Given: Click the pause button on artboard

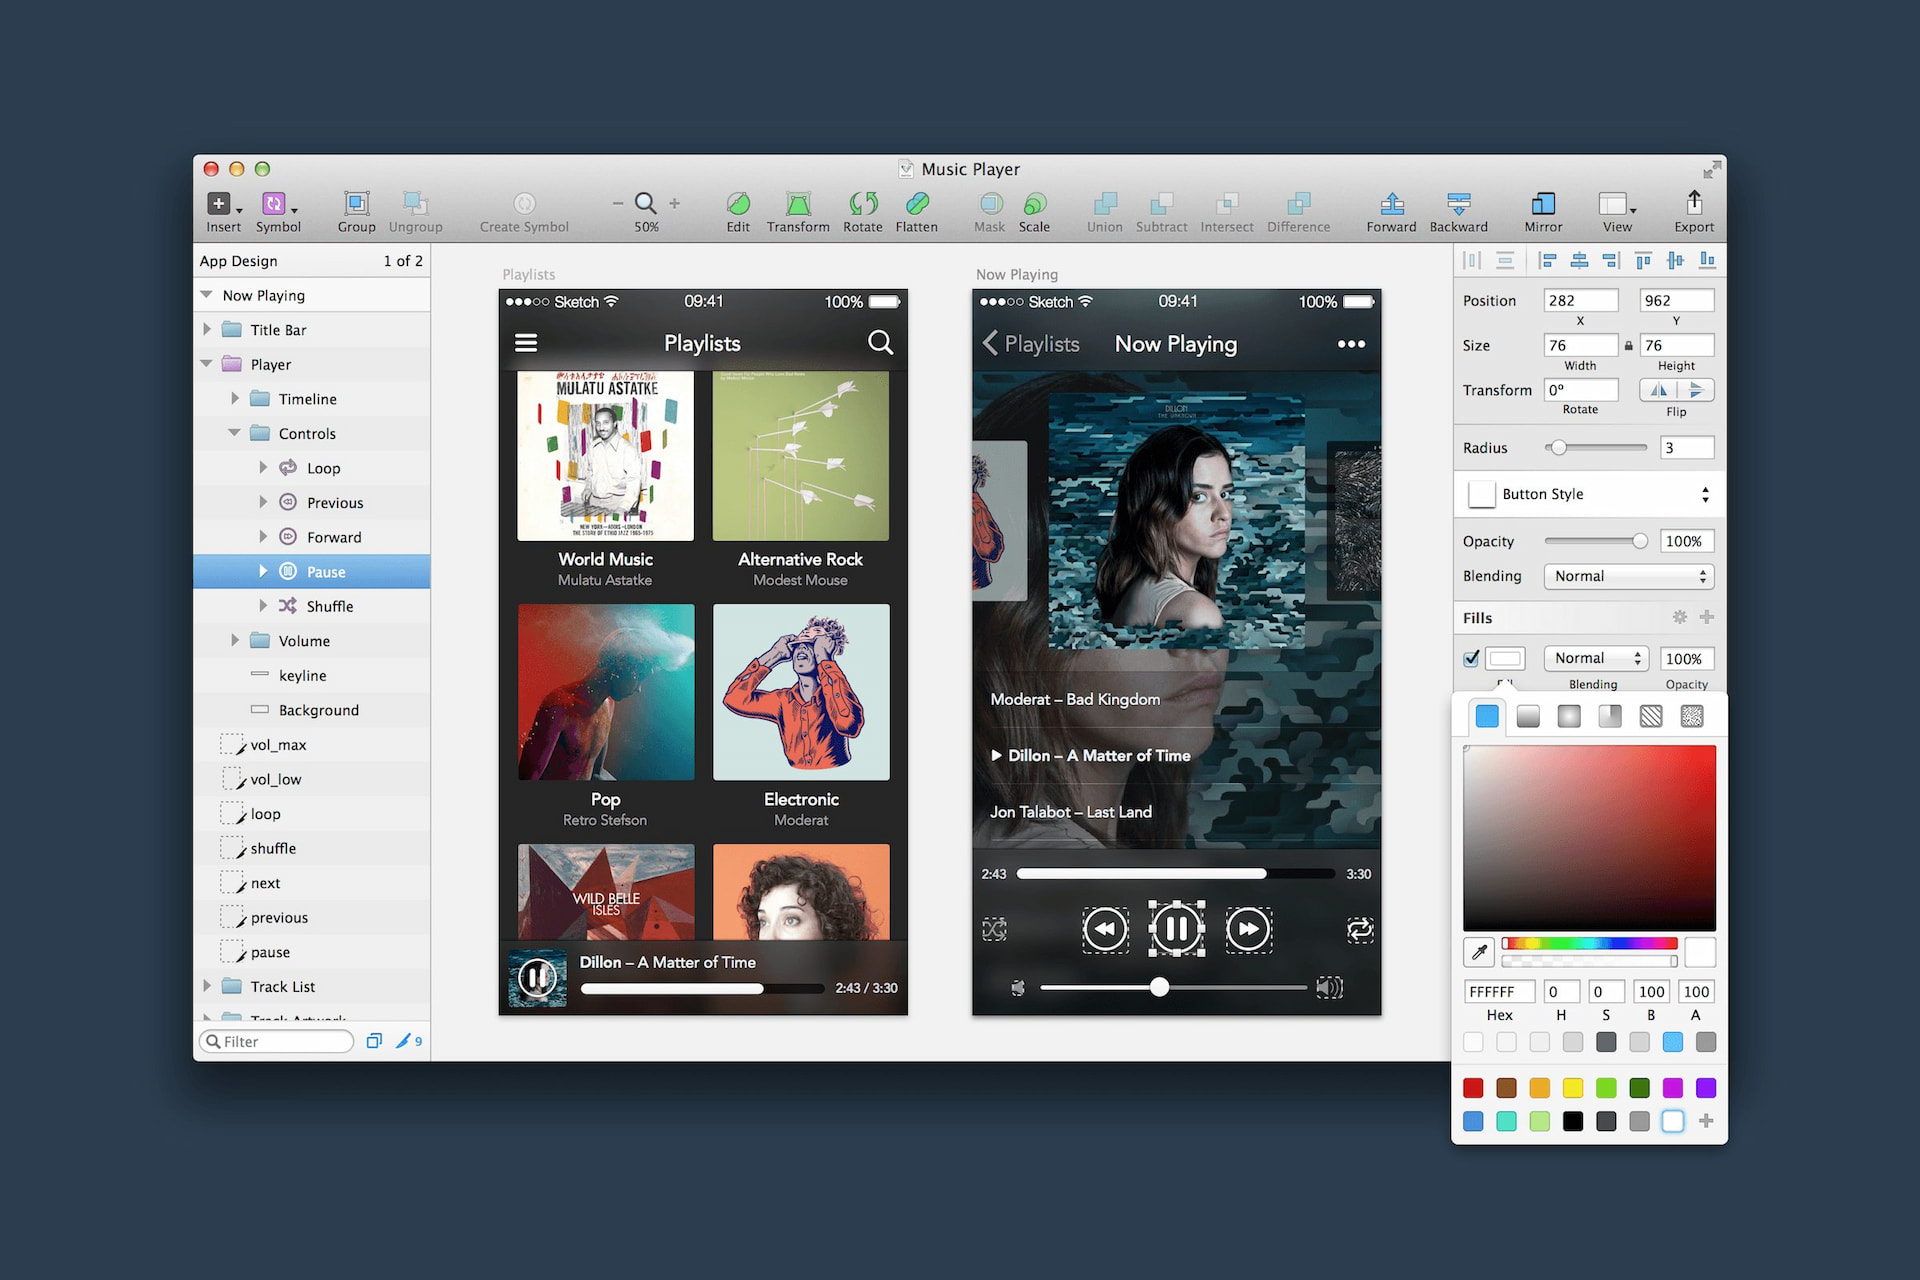Looking at the screenshot, I should coord(1177,929).
